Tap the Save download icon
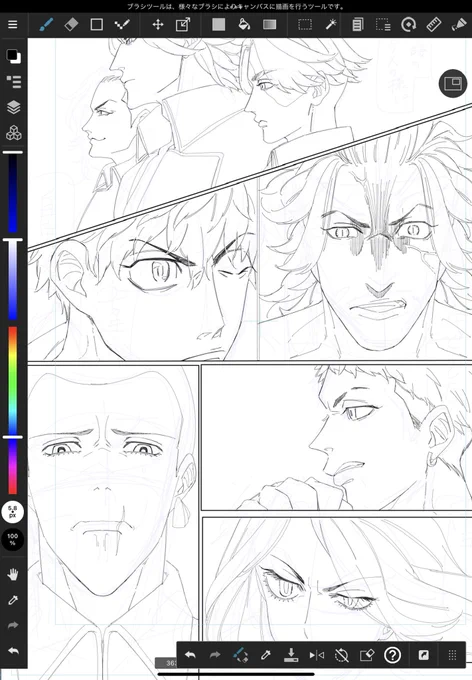 pos(291,655)
